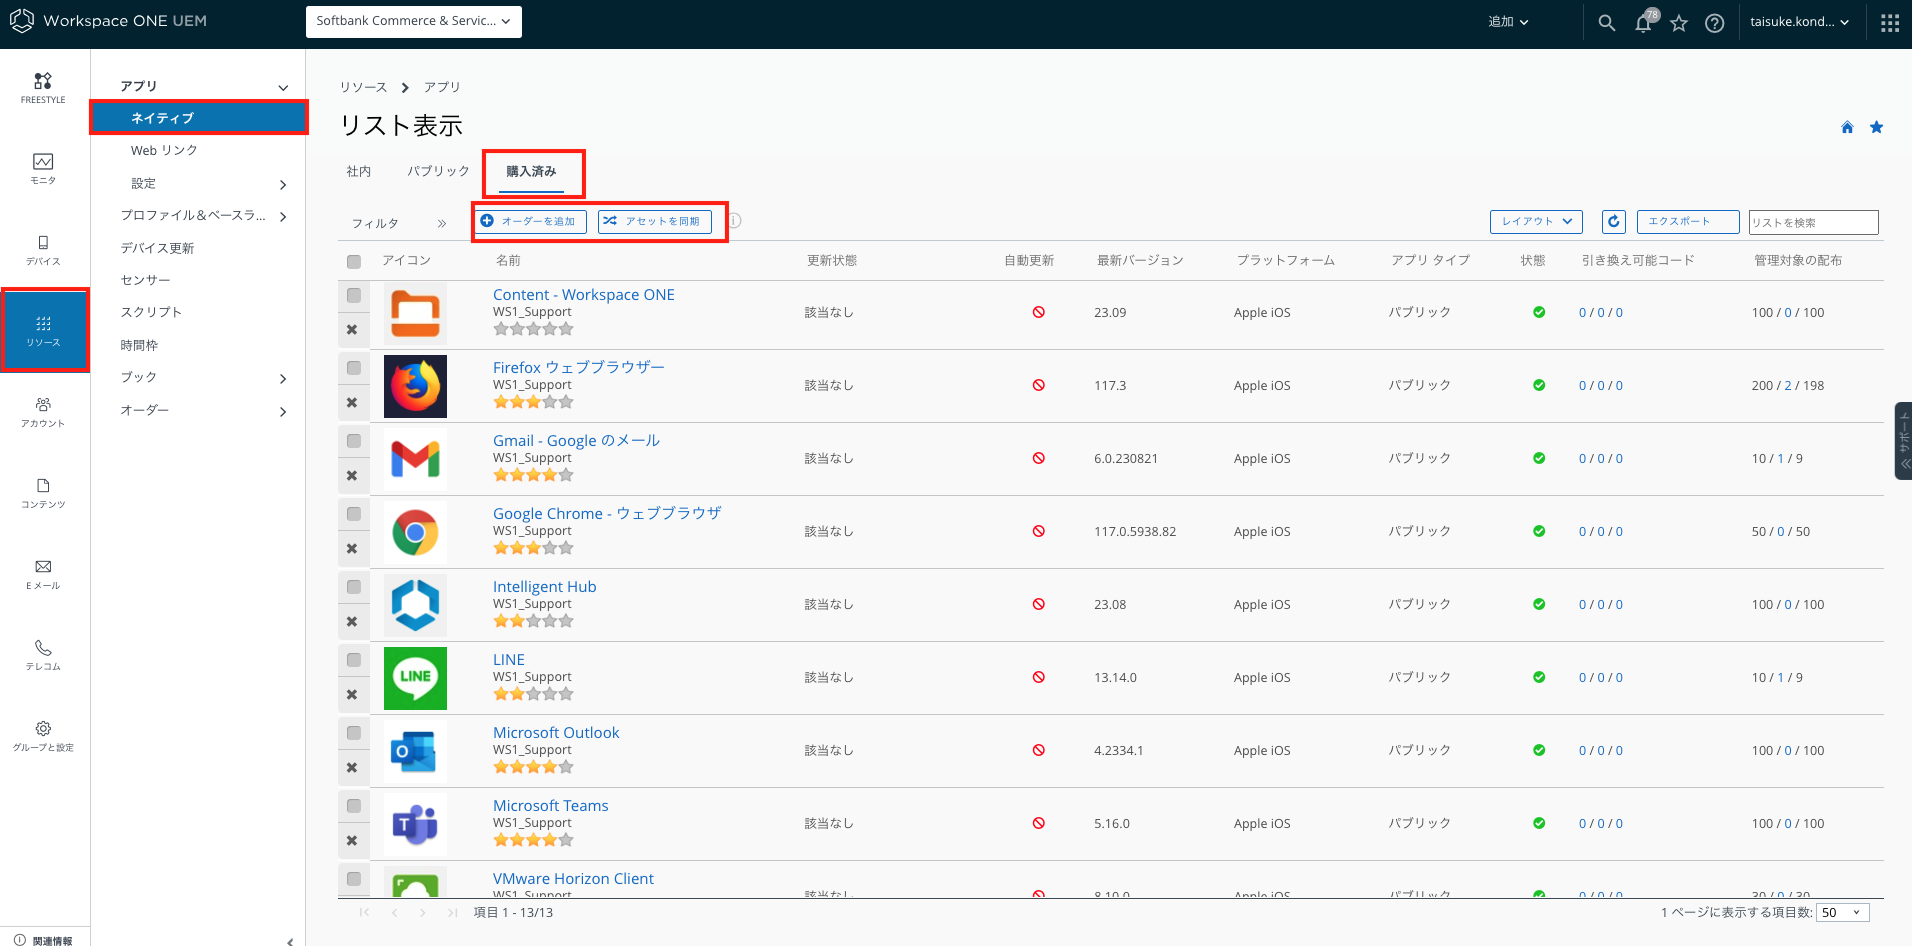Click the blue bookmark star near title
This screenshot has height=946, width=1912.
1876,127
